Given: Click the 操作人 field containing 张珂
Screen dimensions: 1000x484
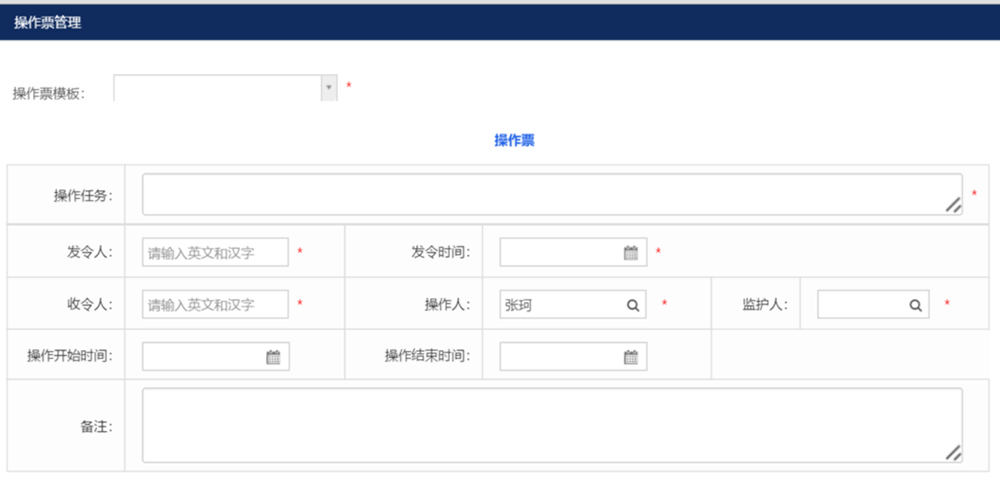Looking at the screenshot, I should click(560, 305).
